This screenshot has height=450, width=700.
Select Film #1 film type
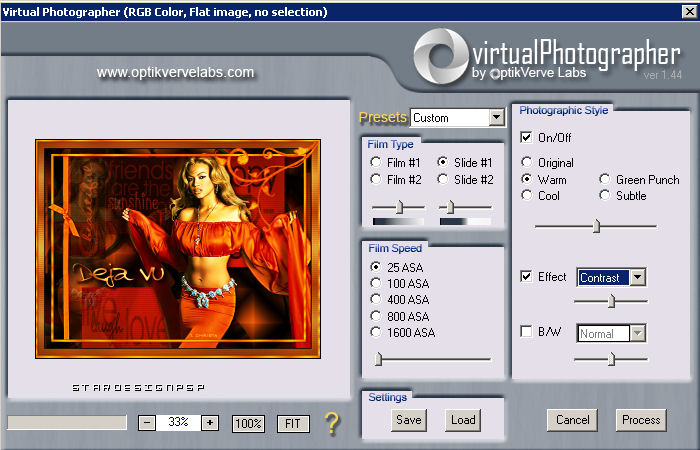(x=375, y=162)
